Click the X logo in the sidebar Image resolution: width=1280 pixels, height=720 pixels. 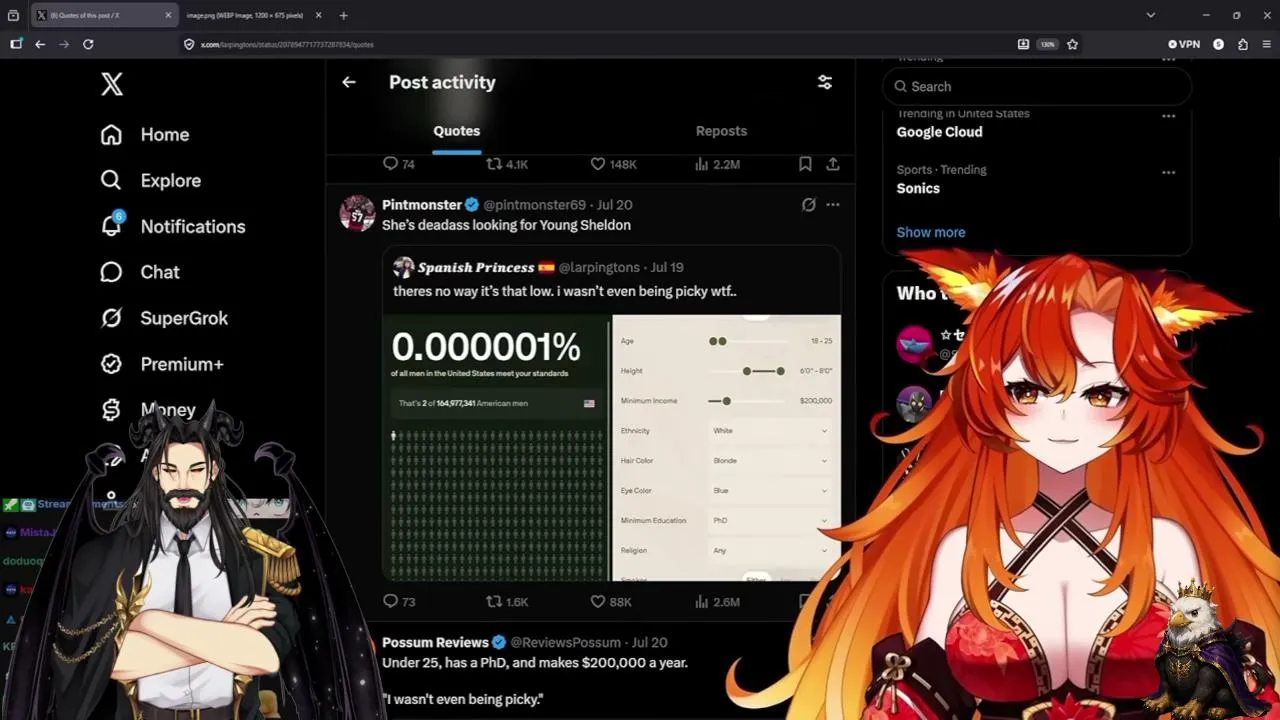112,85
